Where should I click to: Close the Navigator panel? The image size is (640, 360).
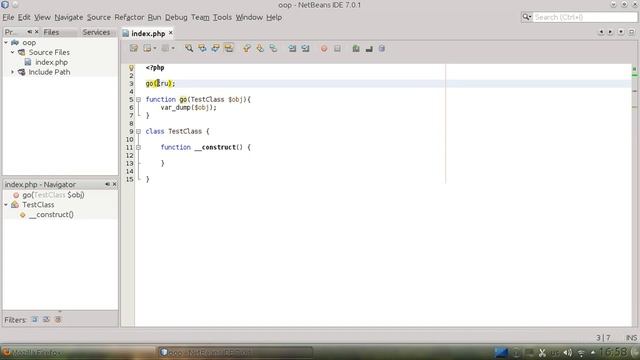(114, 184)
